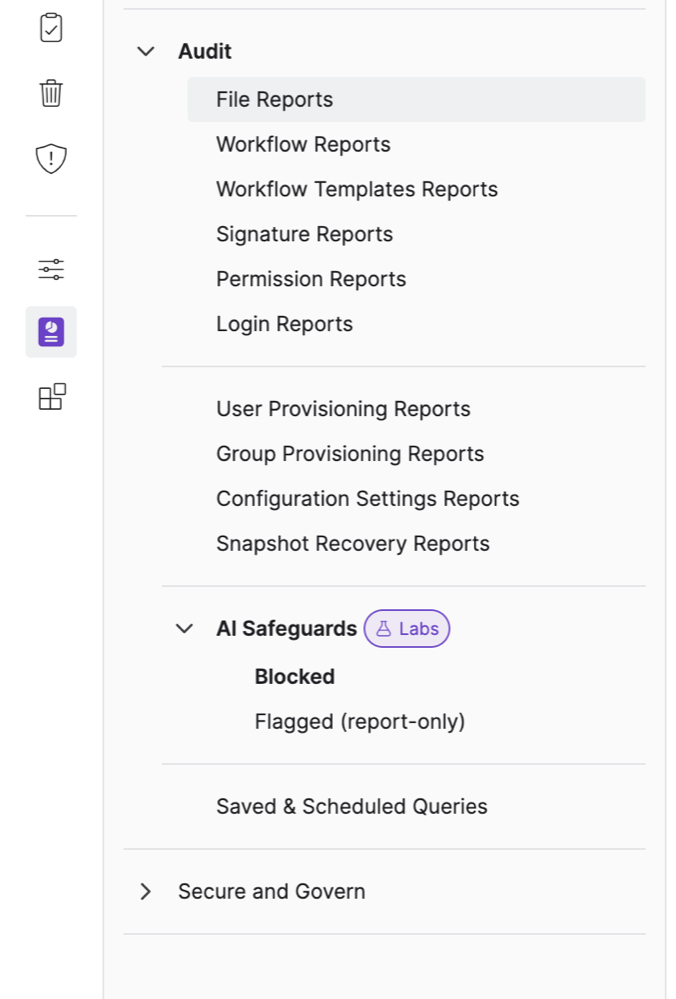
Task: Select Workflow Templates Reports
Action: 357,190
